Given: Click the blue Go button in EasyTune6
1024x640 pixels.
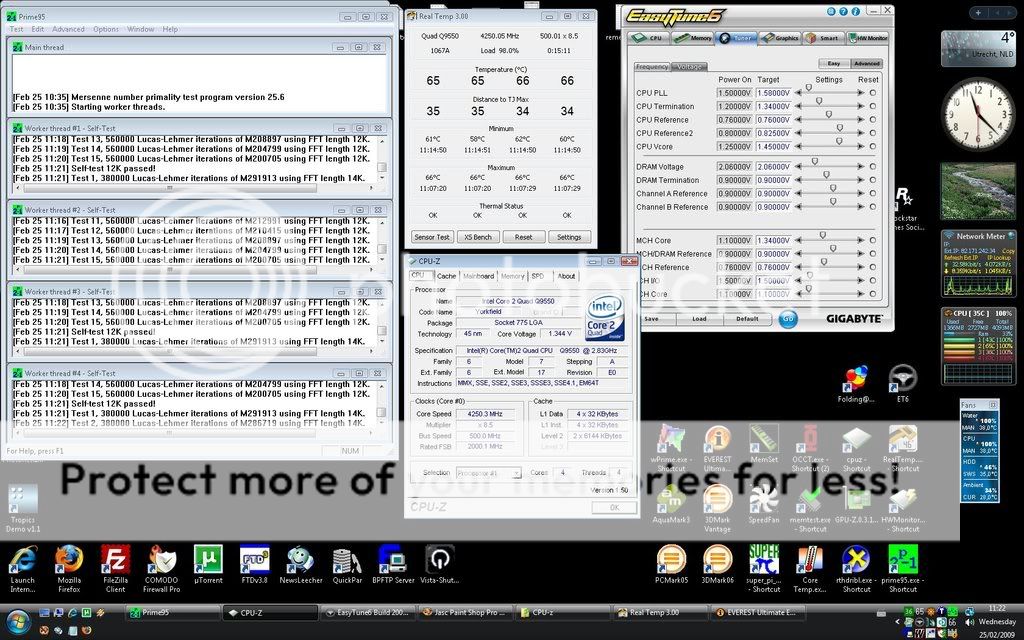Looking at the screenshot, I should [x=788, y=319].
